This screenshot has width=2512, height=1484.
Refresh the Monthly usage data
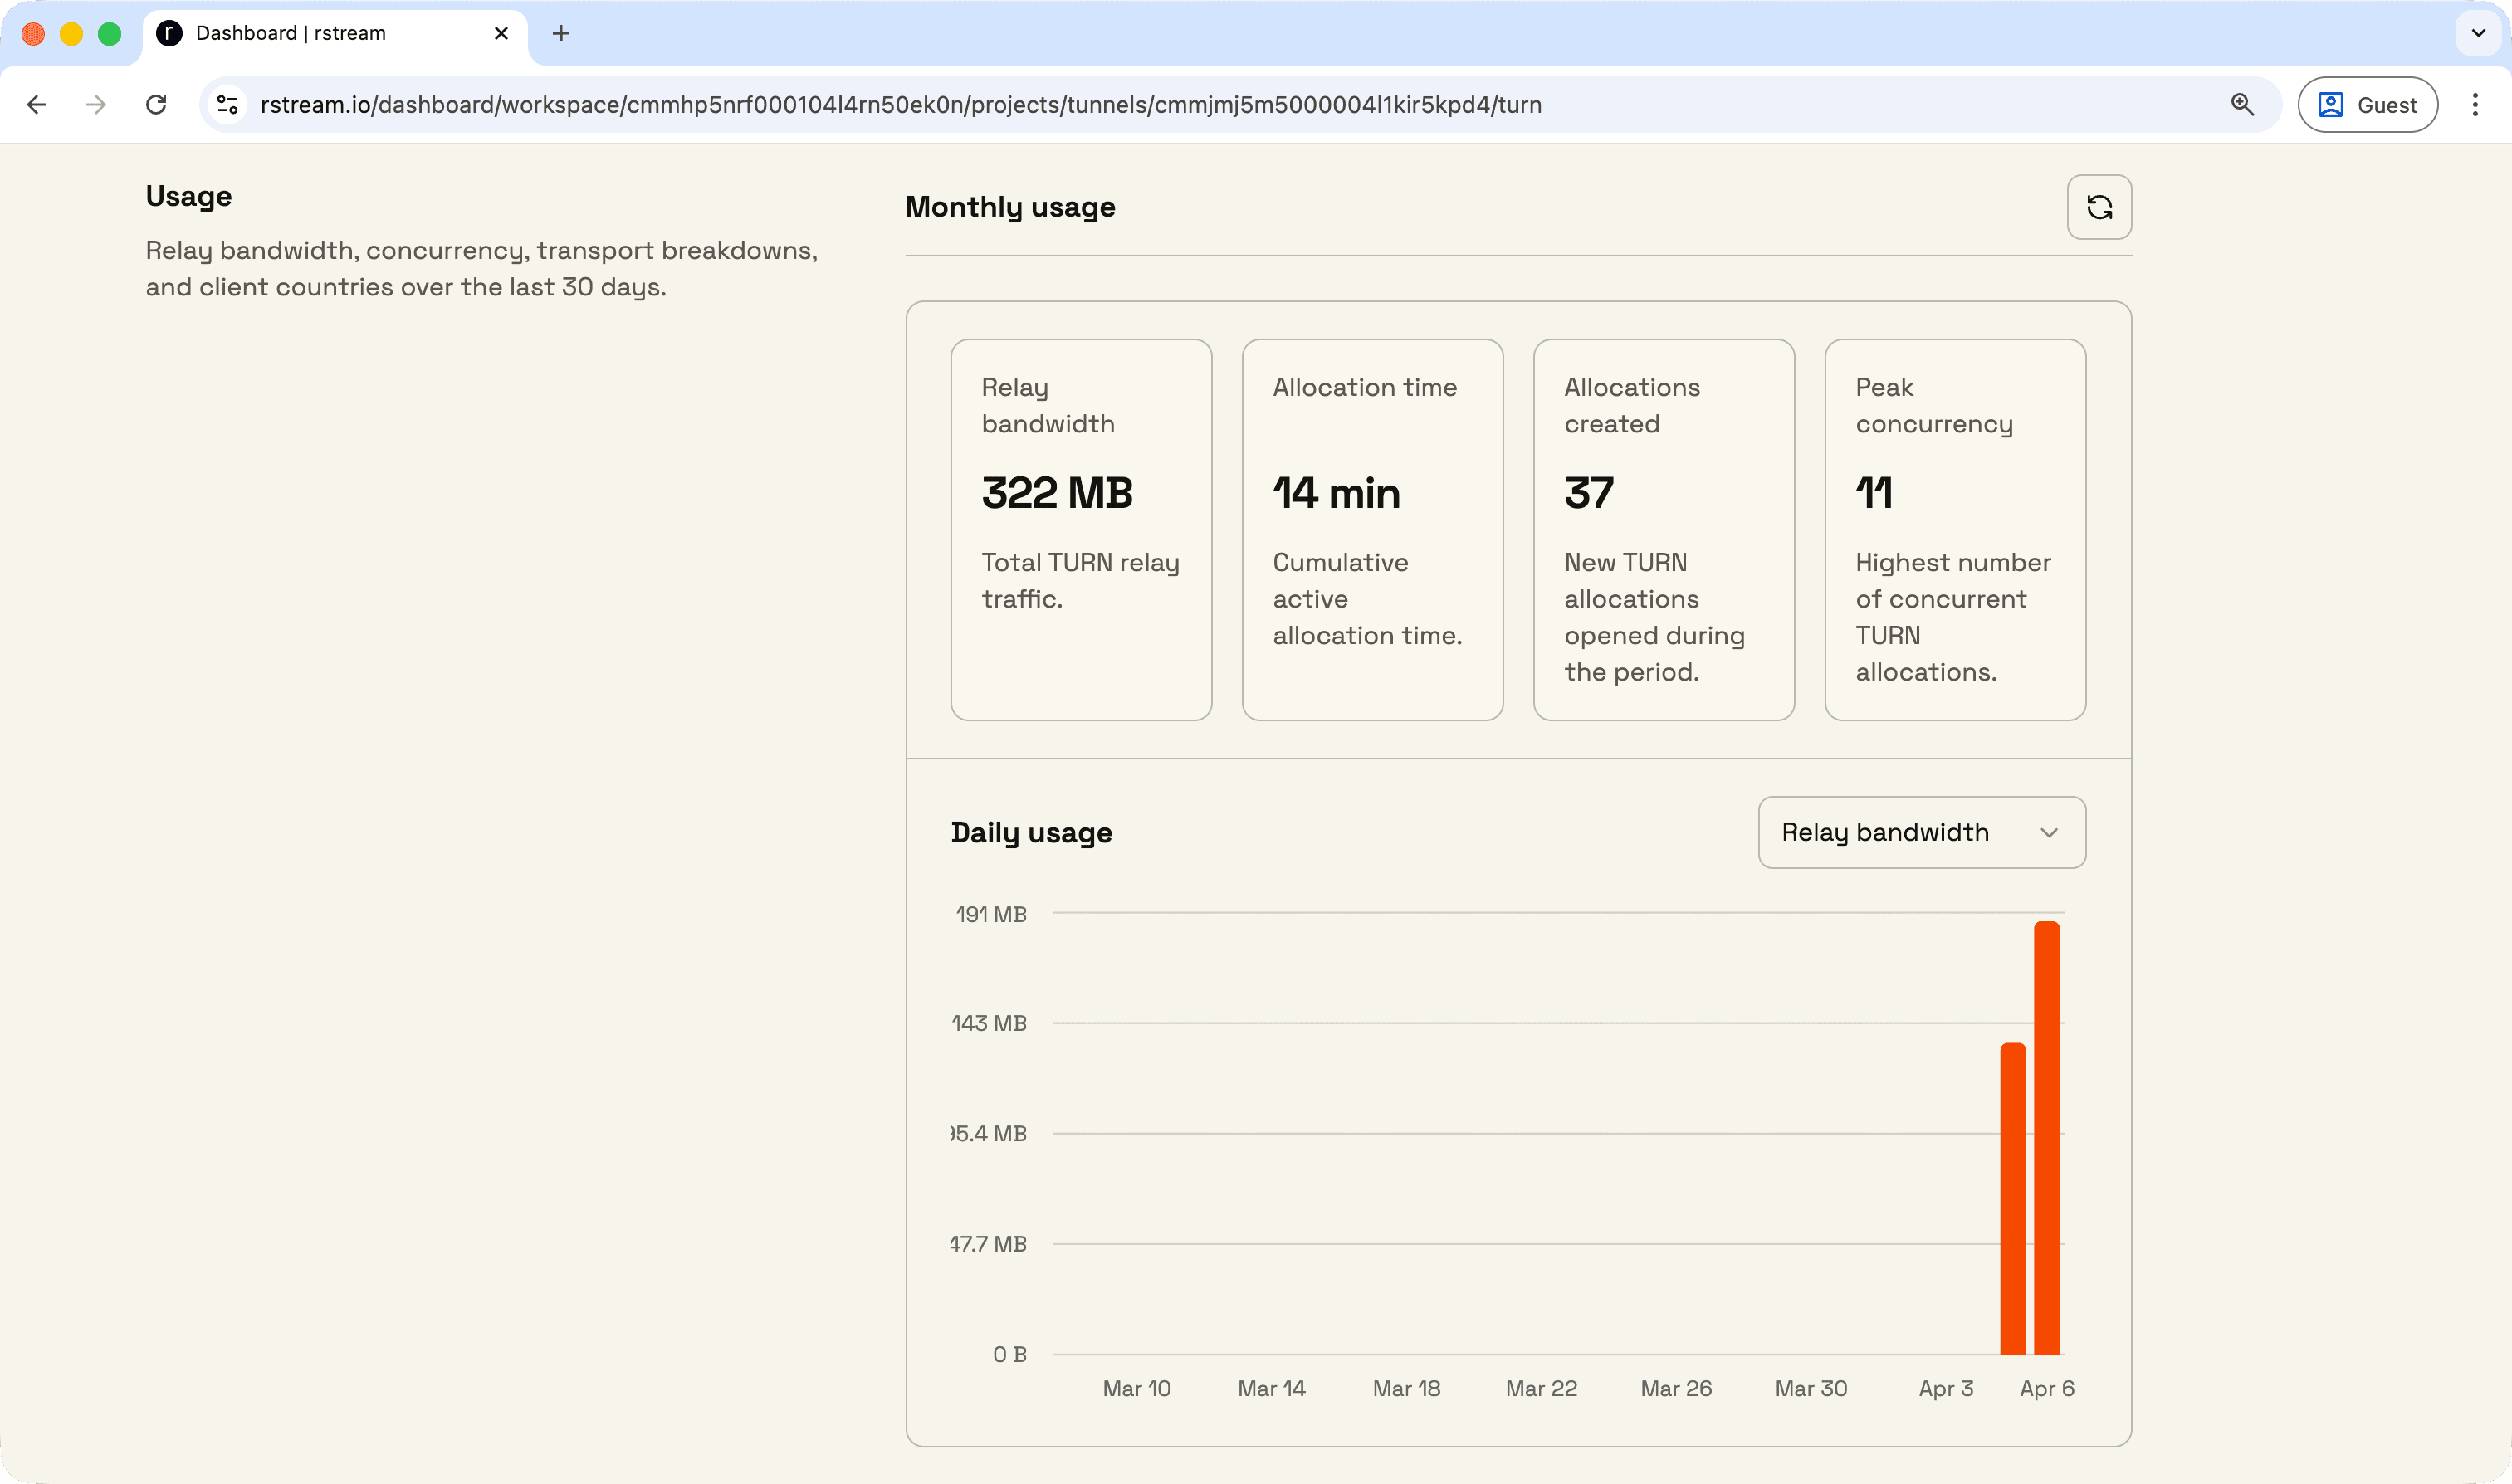click(2098, 207)
